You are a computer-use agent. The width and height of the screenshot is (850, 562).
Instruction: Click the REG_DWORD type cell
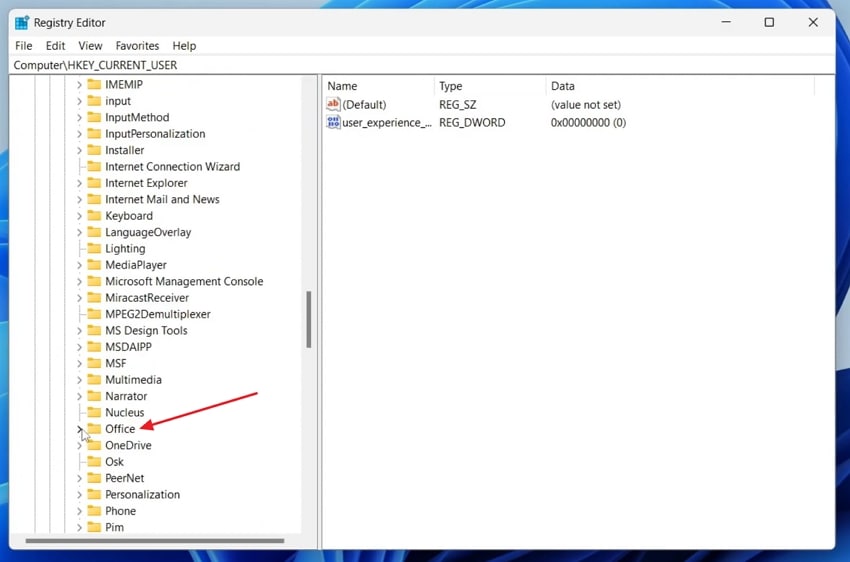coord(472,122)
